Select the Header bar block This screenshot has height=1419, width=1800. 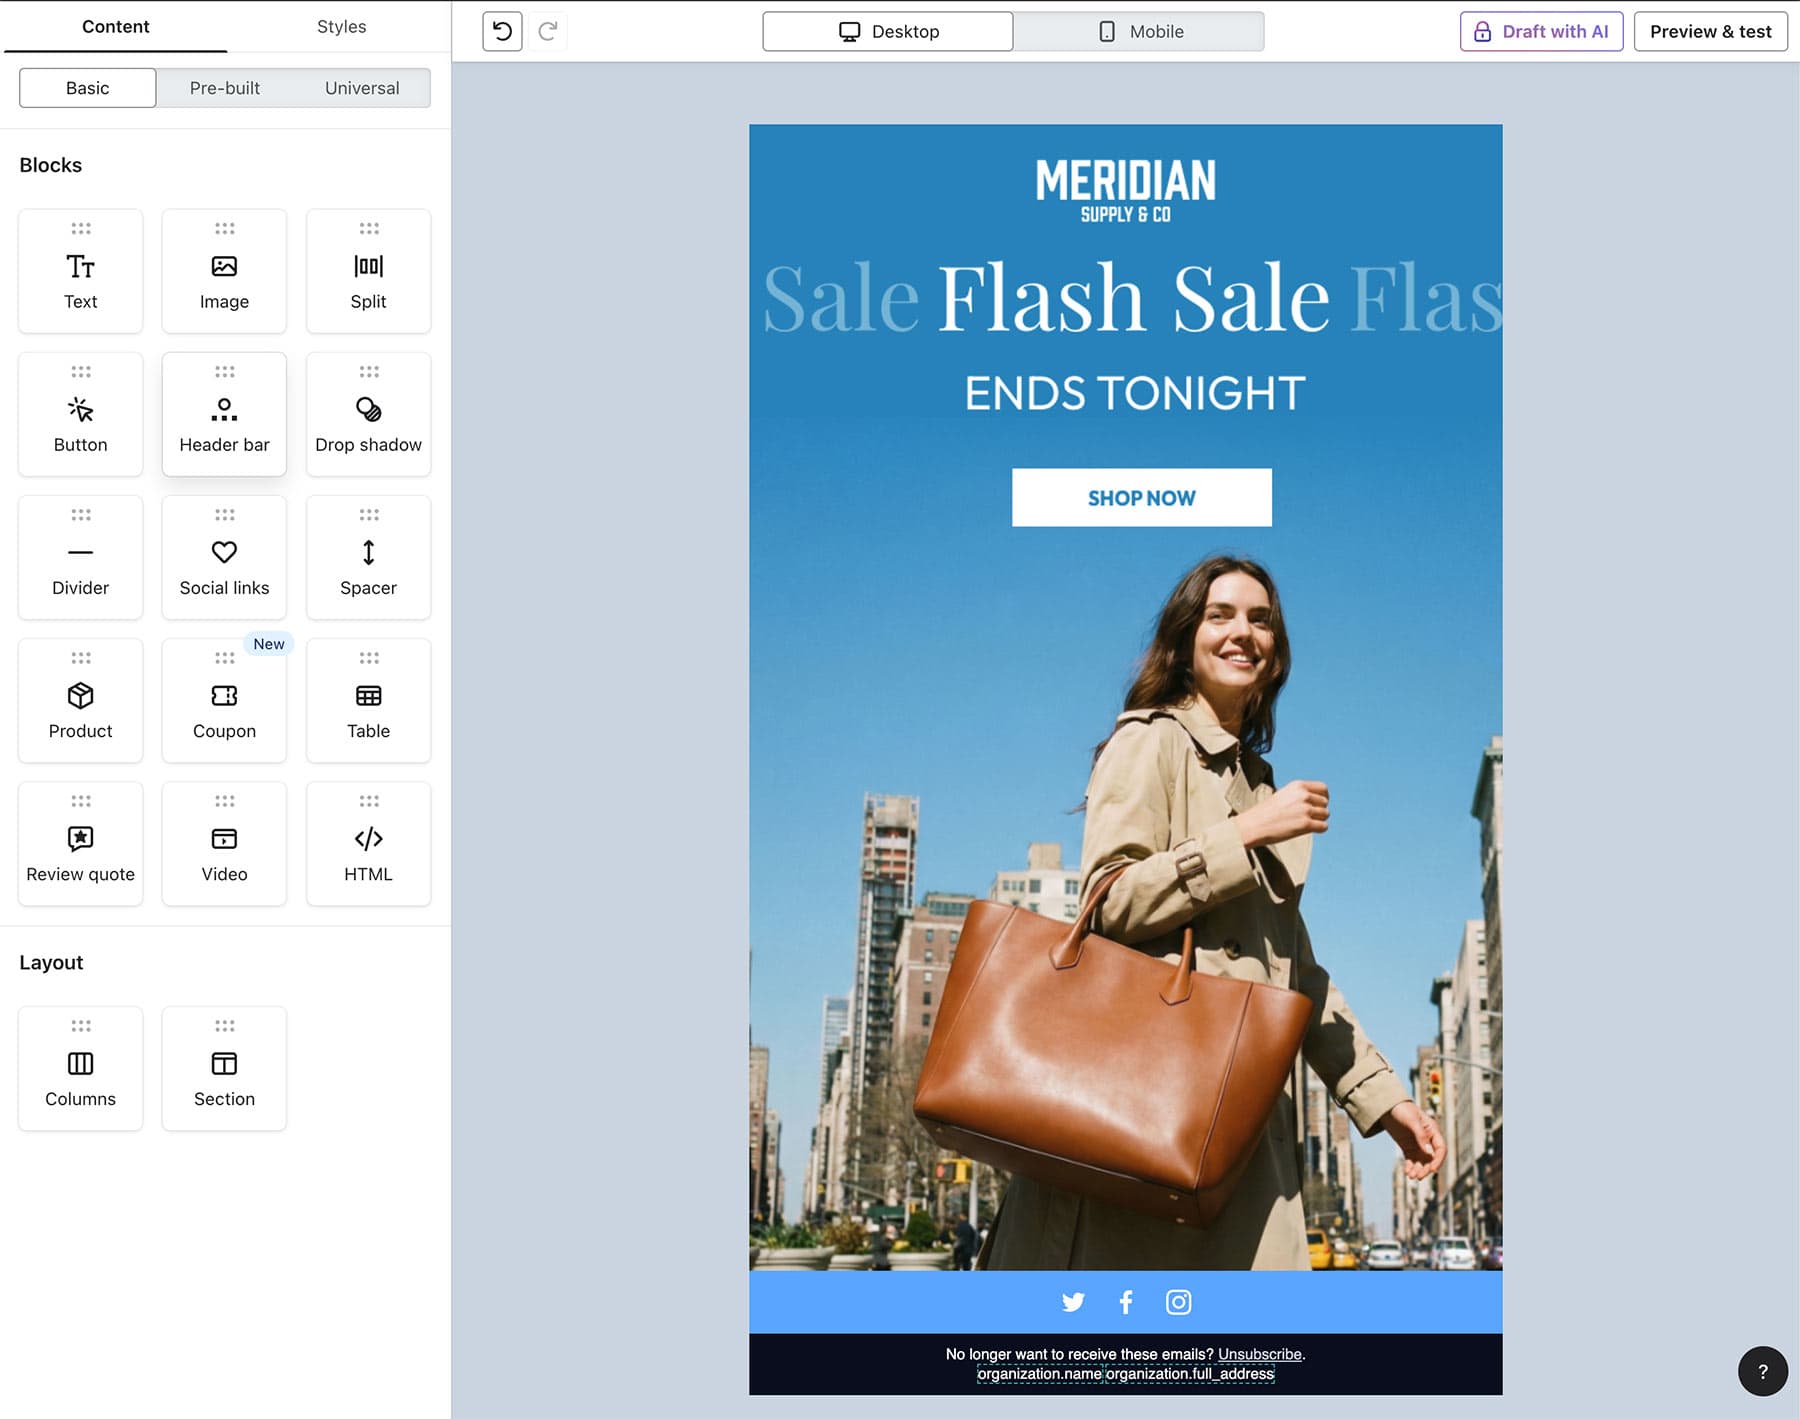click(x=224, y=414)
